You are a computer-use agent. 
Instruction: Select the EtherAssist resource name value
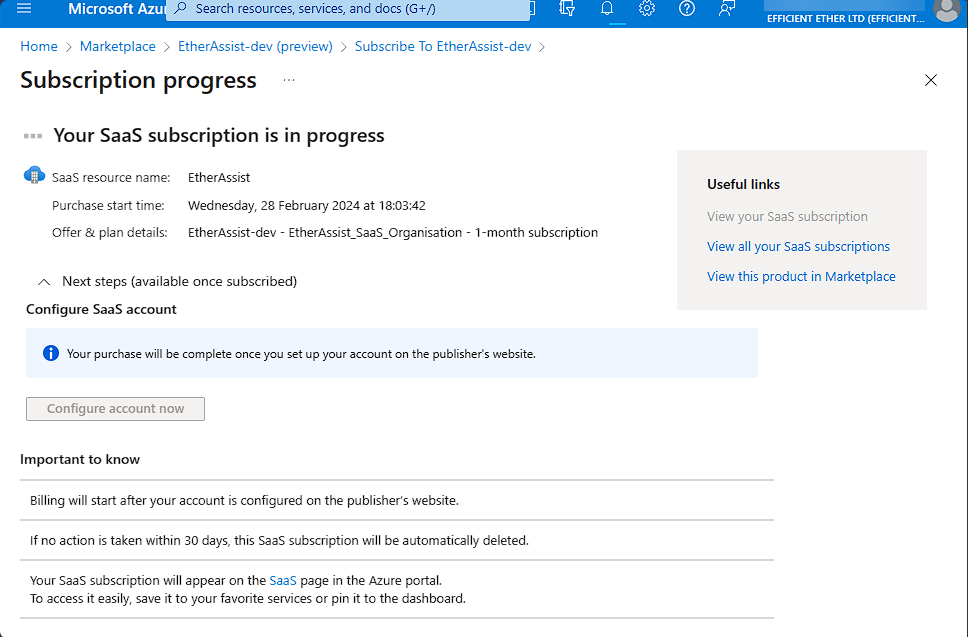click(x=219, y=178)
